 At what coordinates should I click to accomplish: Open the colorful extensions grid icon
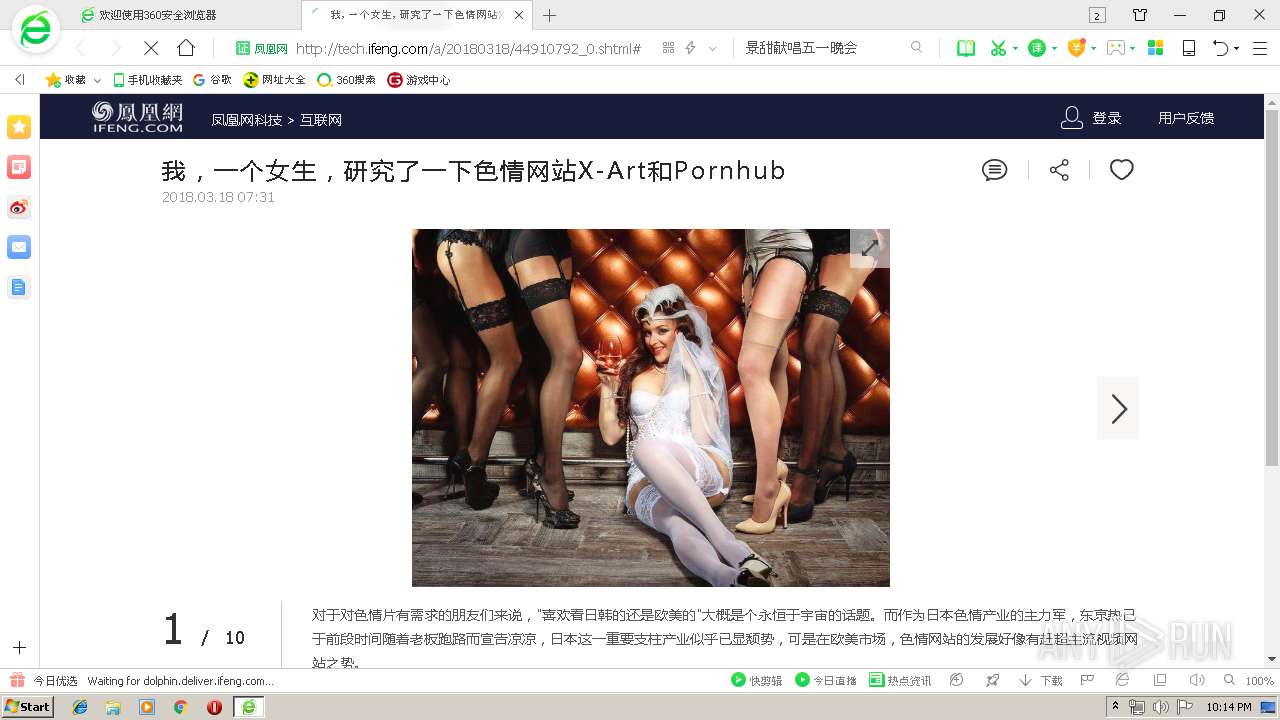point(1155,48)
